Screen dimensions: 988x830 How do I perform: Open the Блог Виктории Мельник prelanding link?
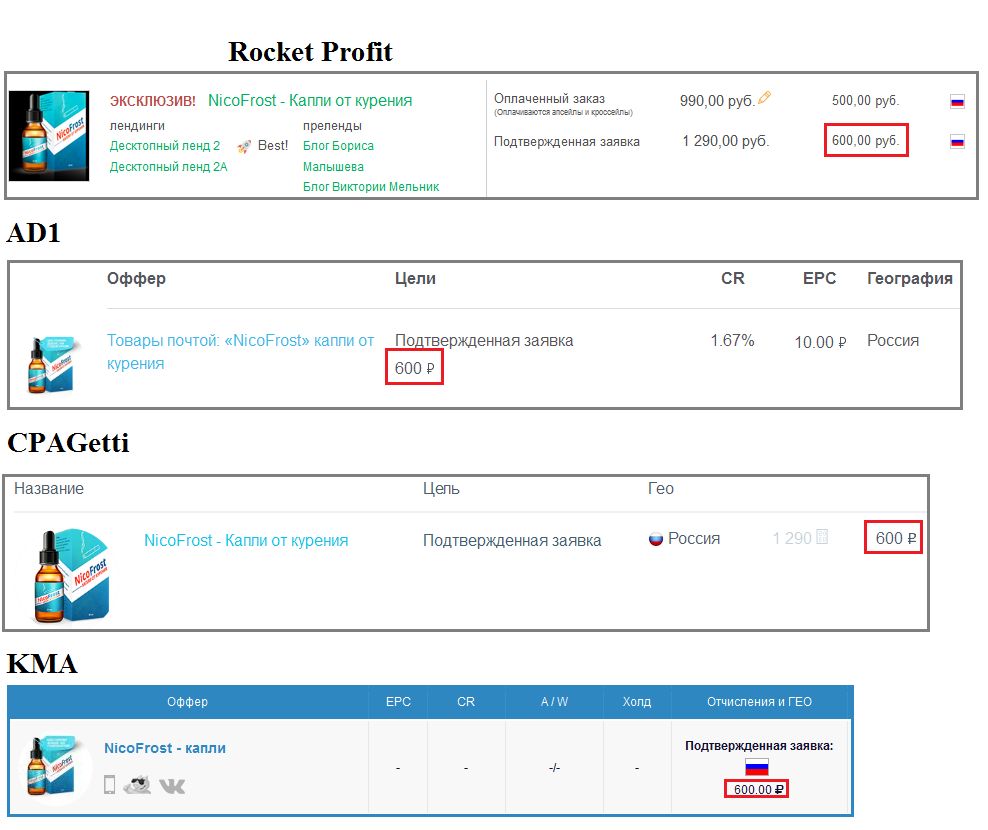(x=370, y=186)
